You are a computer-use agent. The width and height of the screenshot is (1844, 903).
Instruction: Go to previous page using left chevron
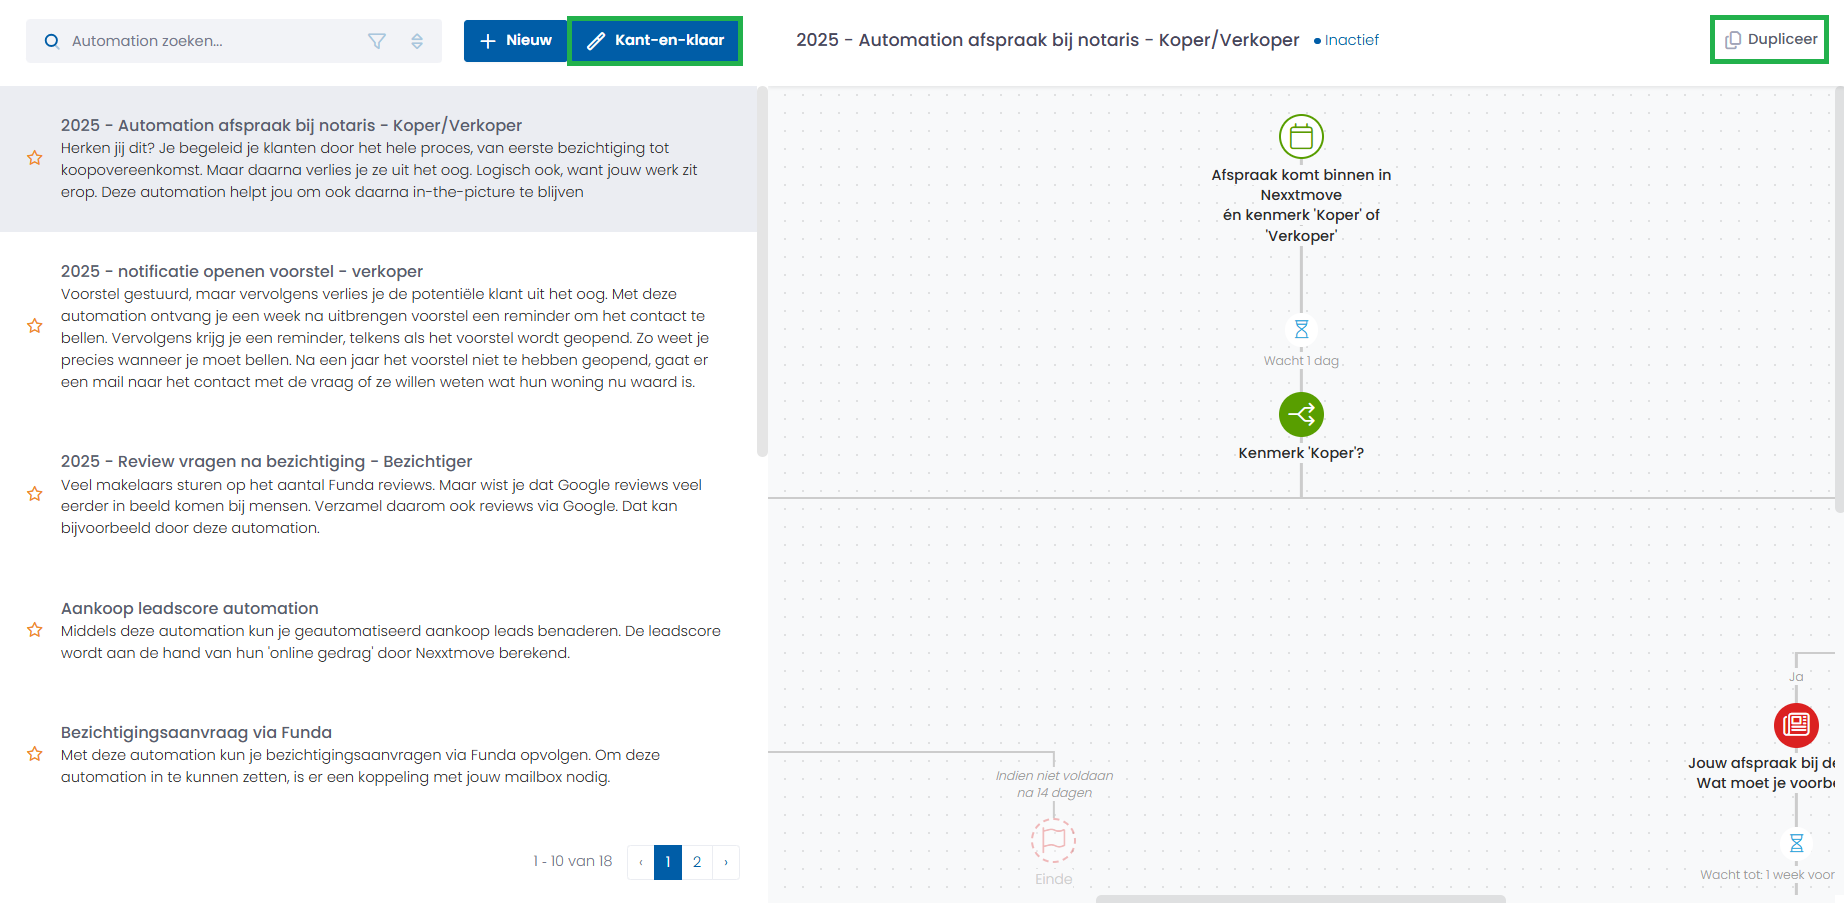(641, 862)
